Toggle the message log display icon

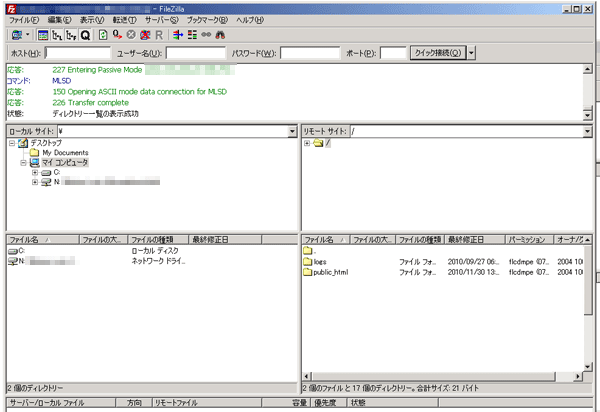click(43, 35)
